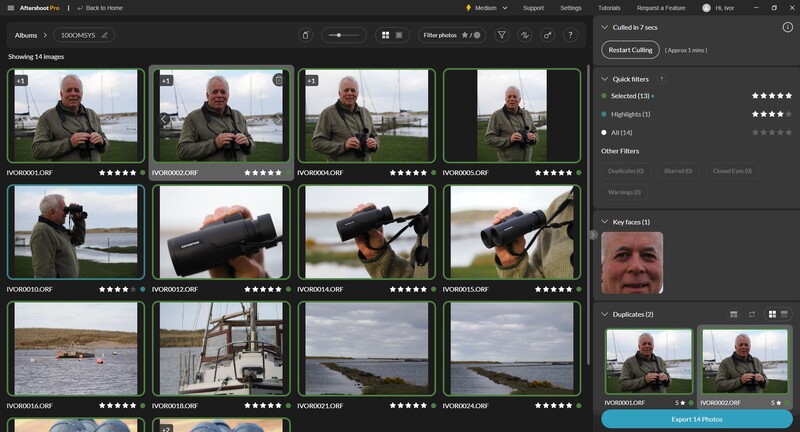Click the star rating of IVOR0010.ORF

[x=117, y=289]
